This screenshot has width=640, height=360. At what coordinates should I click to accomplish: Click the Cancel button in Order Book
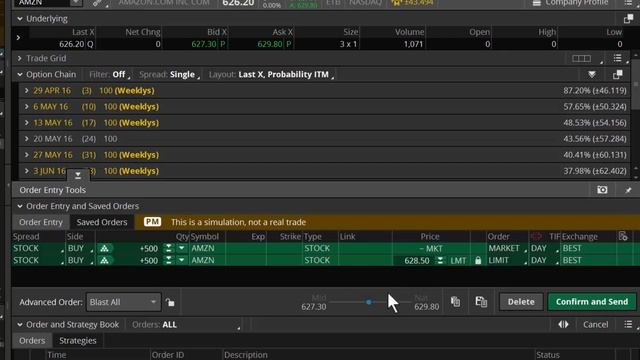point(595,324)
